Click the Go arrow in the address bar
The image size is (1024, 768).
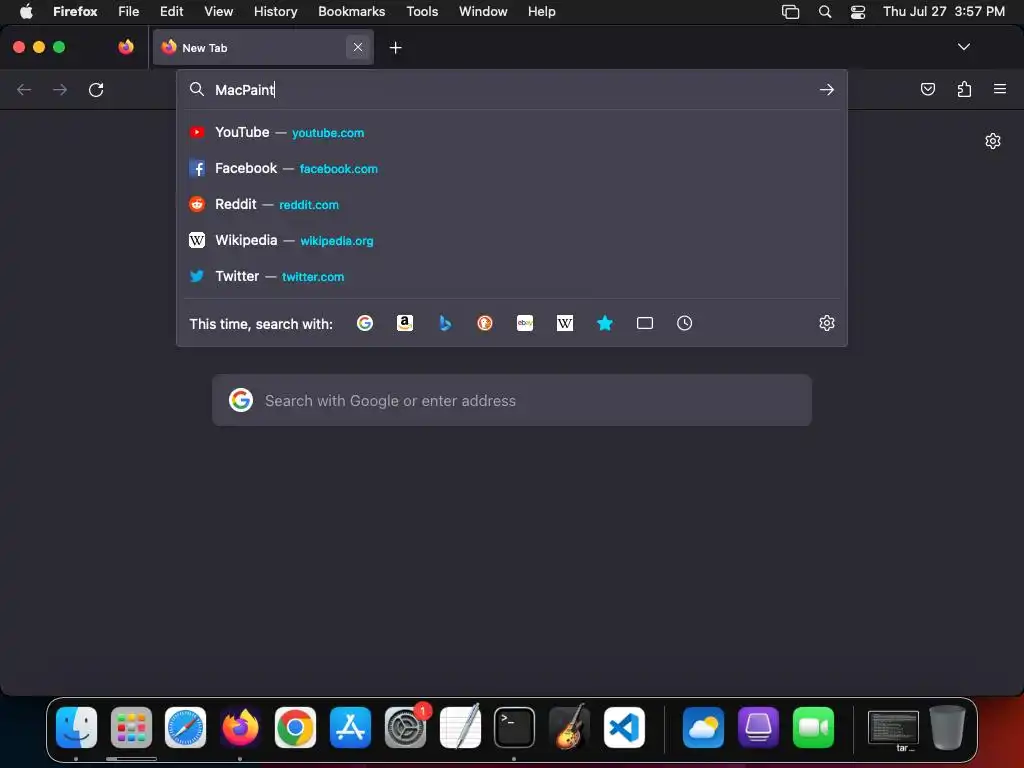(827, 89)
